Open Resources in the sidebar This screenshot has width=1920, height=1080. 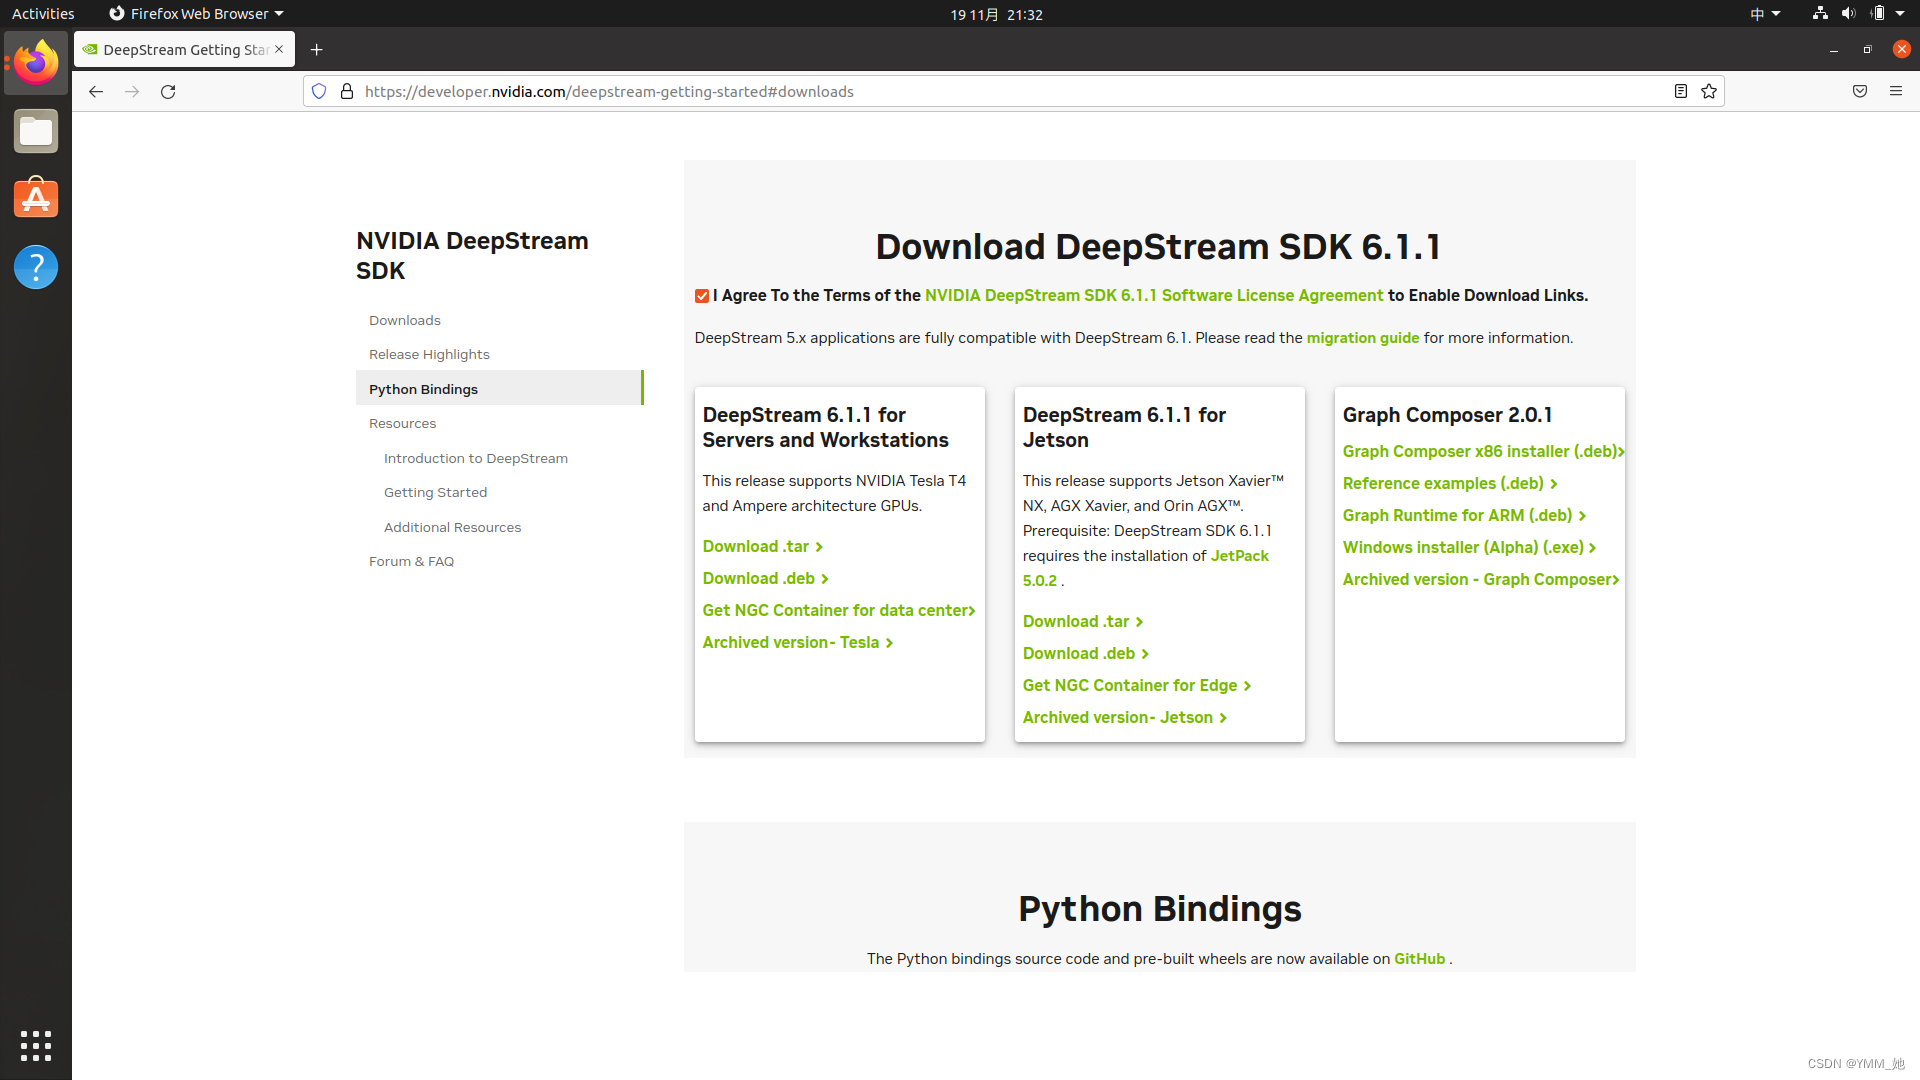(402, 423)
